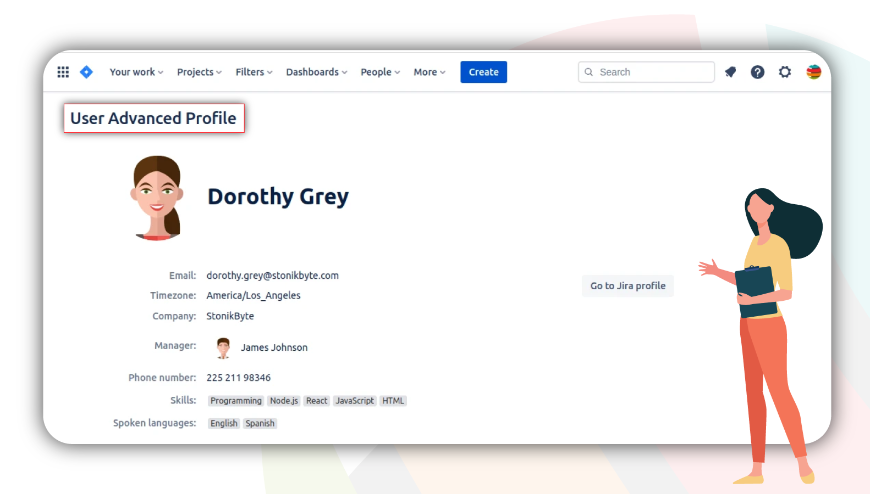Image resolution: width=870 pixels, height=494 pixels.
Task: Open the notifications bell icon
Action: point(731,72)
